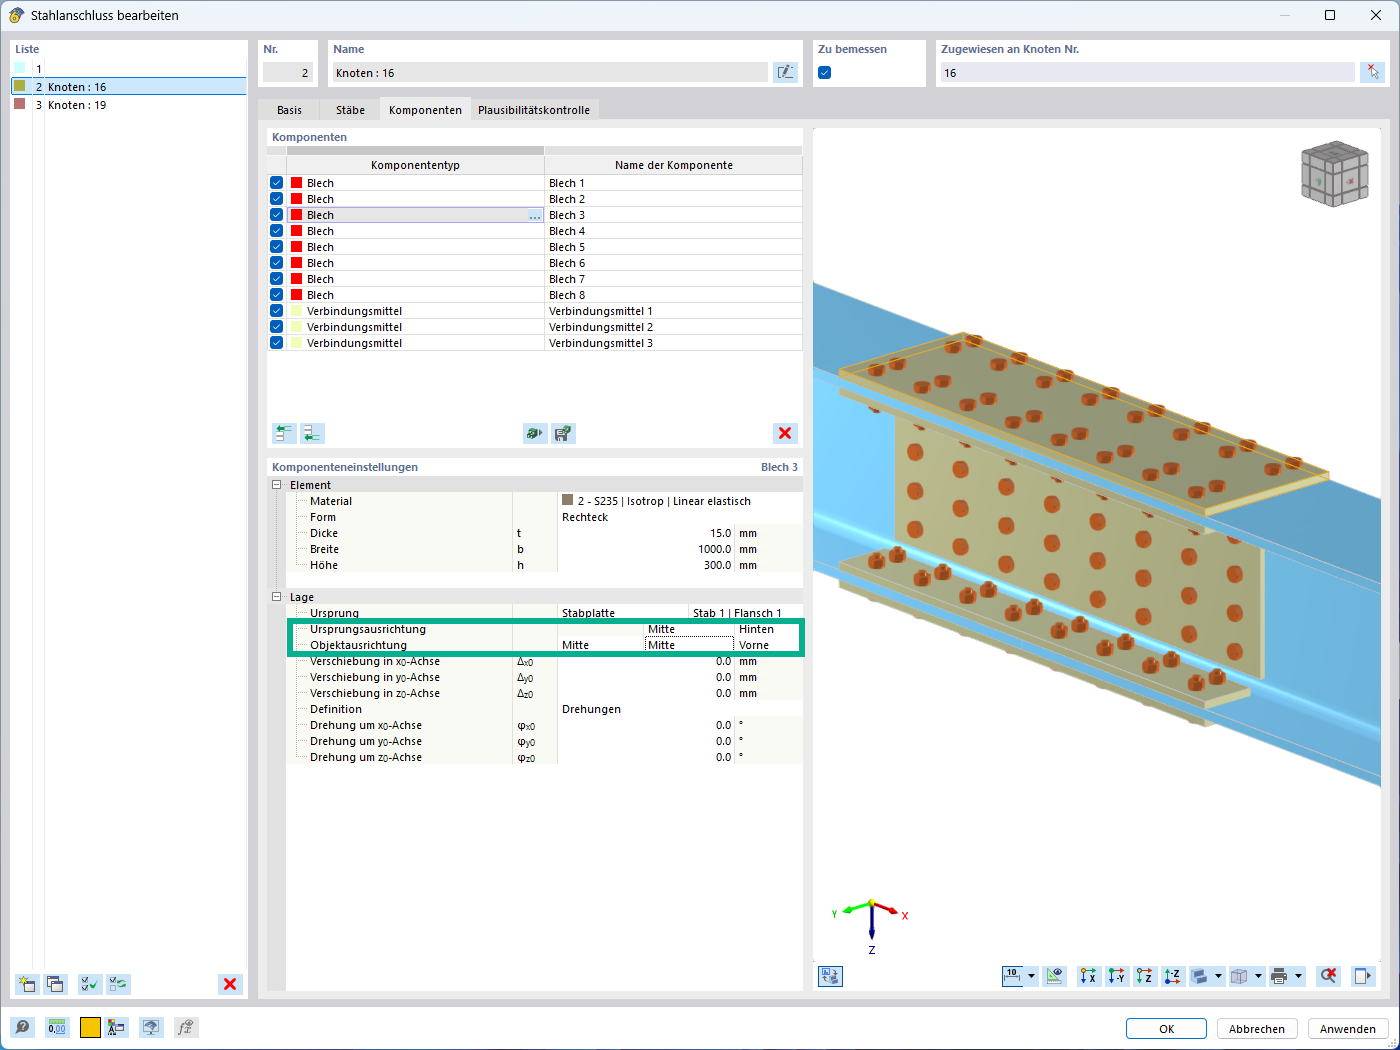Select the Blech 5 name cell
Image resolution: width=1400 pixels, height=1050 pixels.
[673, 247]
